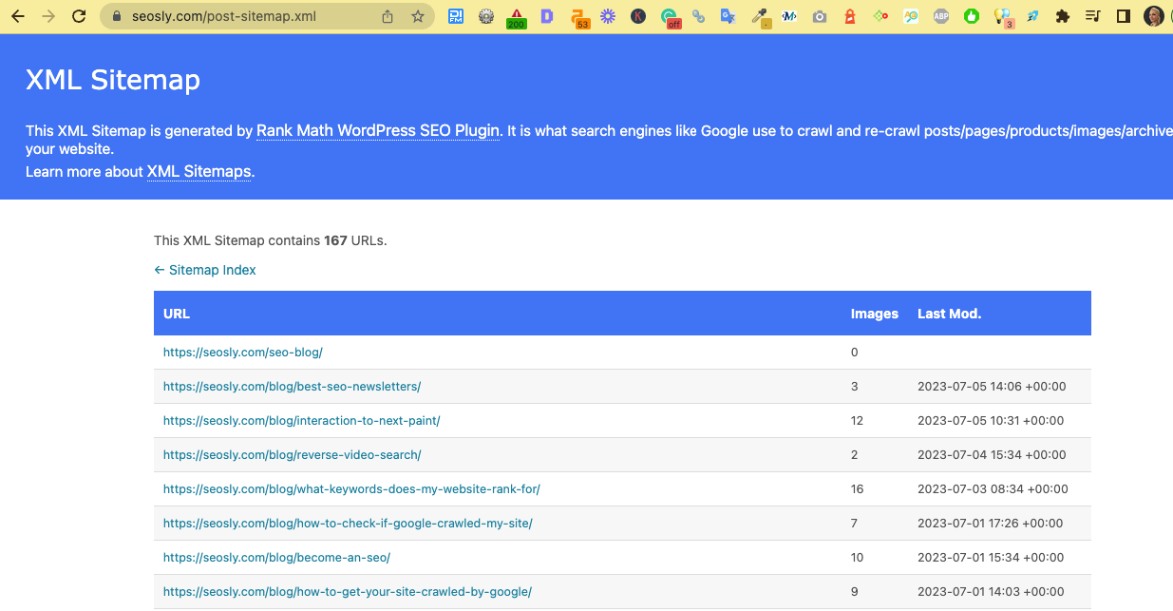This screenshot has width=1173, height=611.
Task: Open the ABP ad blocker extension
Action: coord(941,16)
